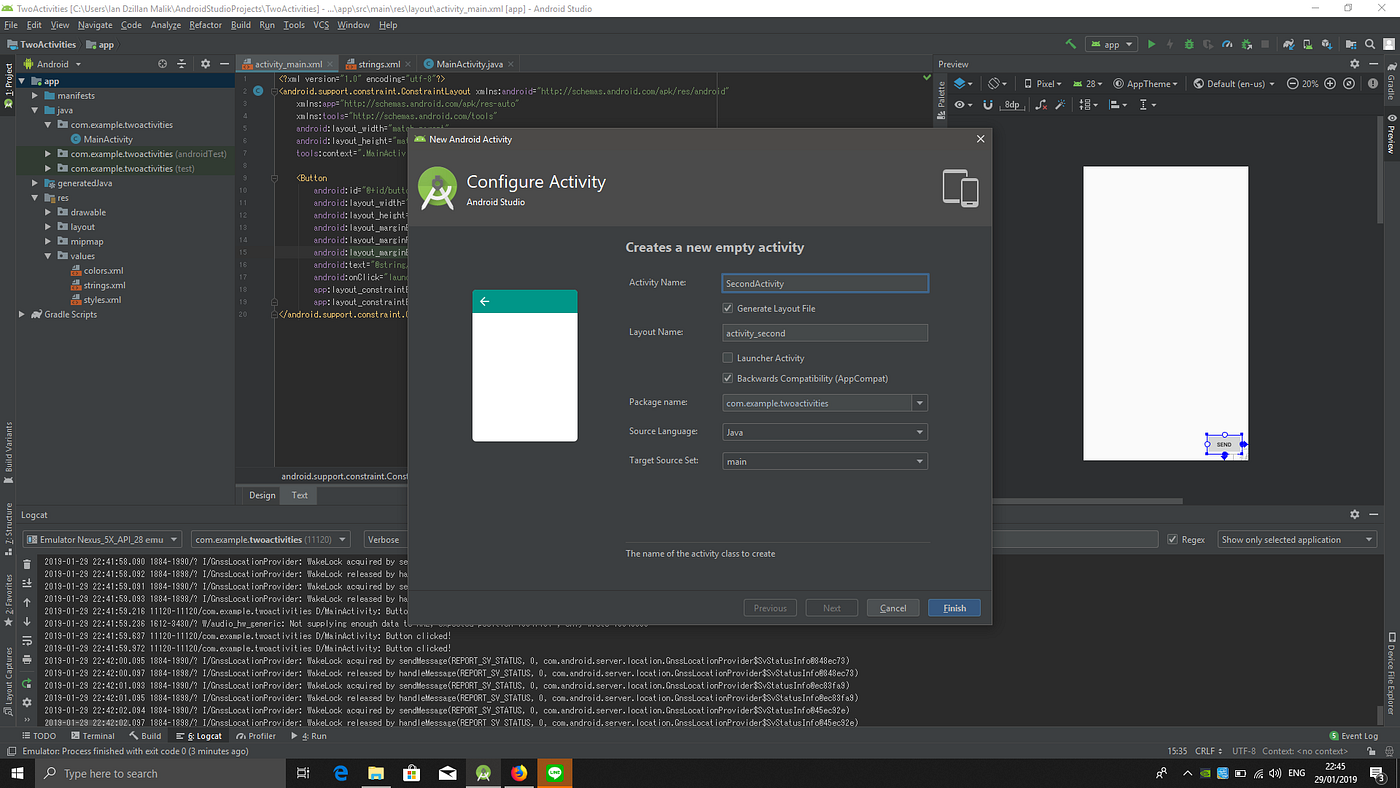Sync project with Gradle files icon
The width and height of the screenshot is (1400, 788).
click(x=1287, y=43)
